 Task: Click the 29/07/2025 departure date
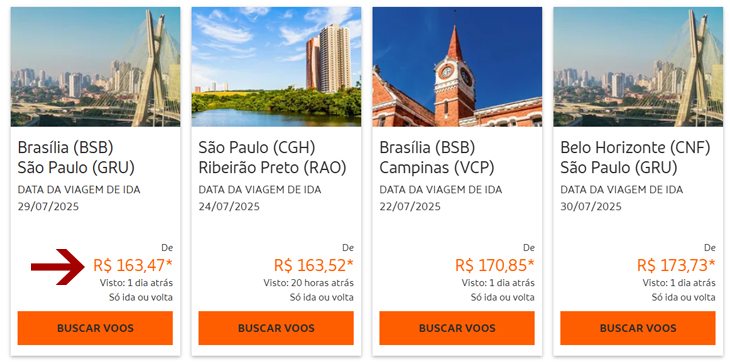[48, 206]
